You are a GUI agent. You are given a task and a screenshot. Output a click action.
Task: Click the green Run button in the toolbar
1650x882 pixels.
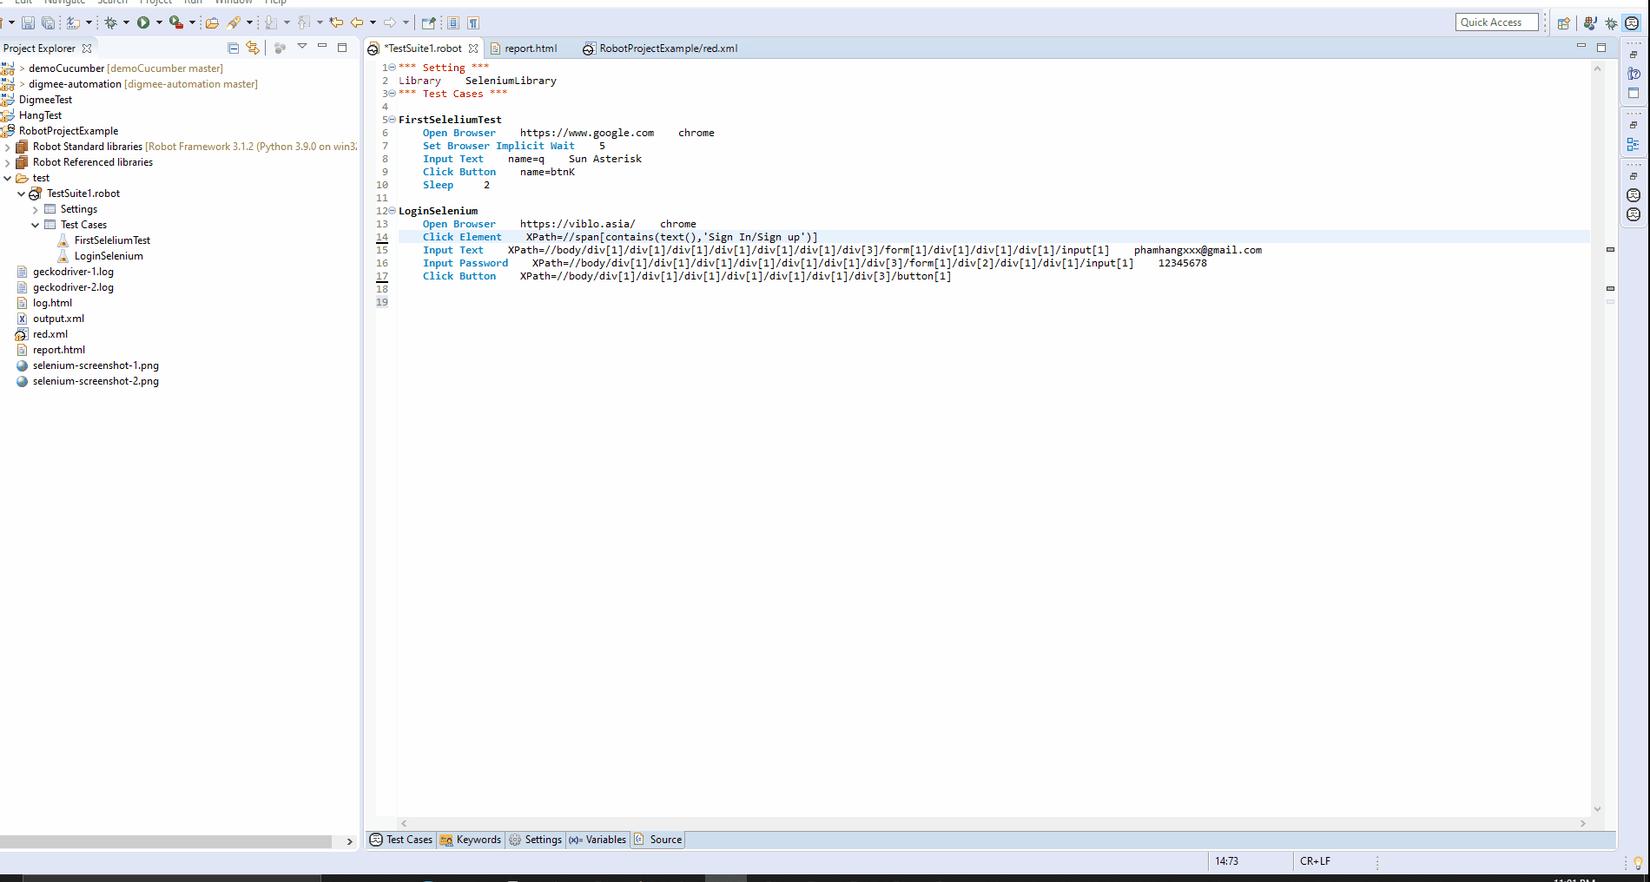[143, 22]
